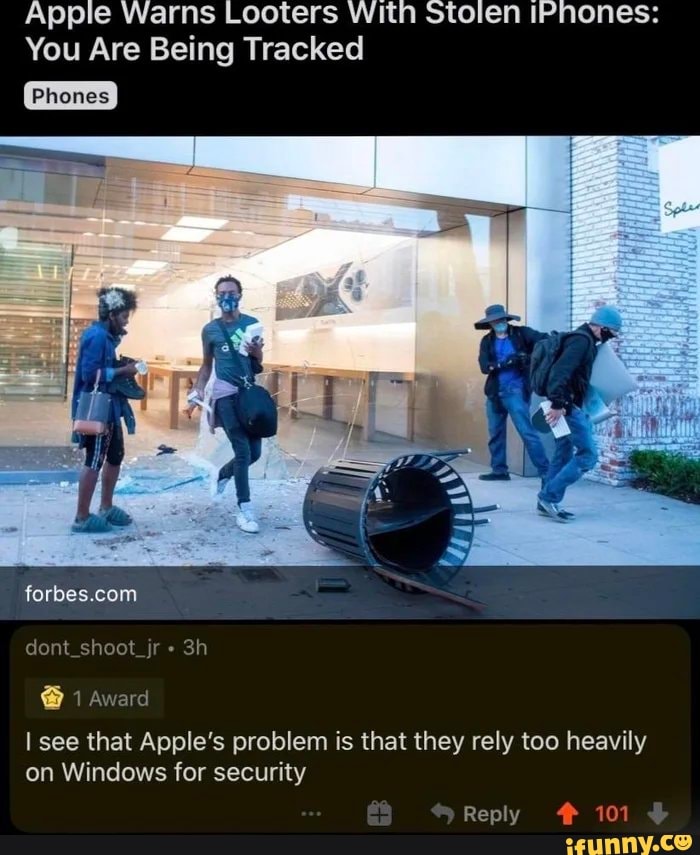This screenshot has width=700, height=855.
Task: Open the Apple store looting photo
Action: pyautogui.click(x=350, y=377)
